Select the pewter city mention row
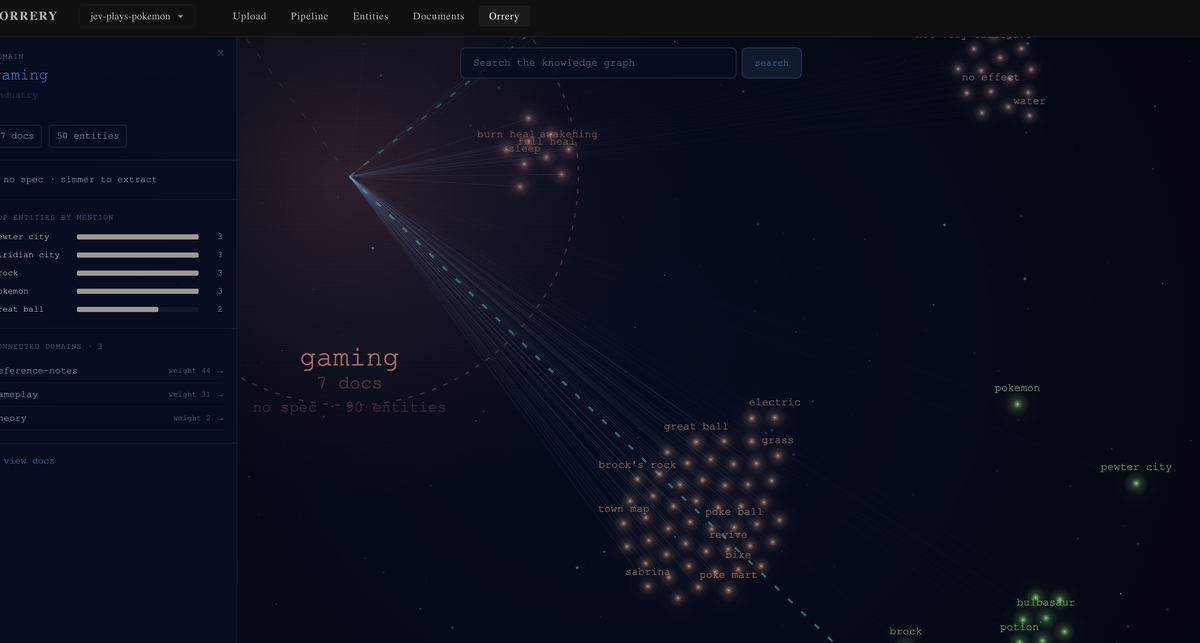This screenshot has width=1200, height=643. coord(112,237)
